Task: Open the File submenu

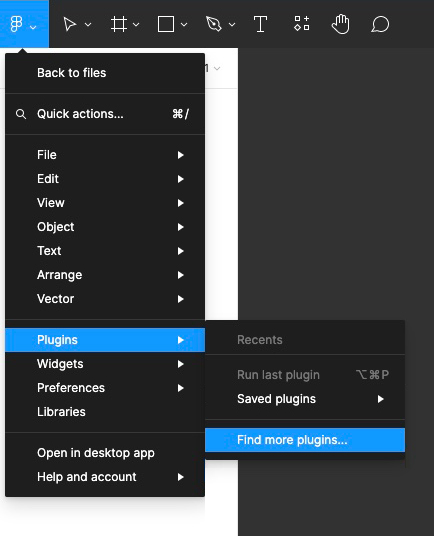Action: [105, 155]
